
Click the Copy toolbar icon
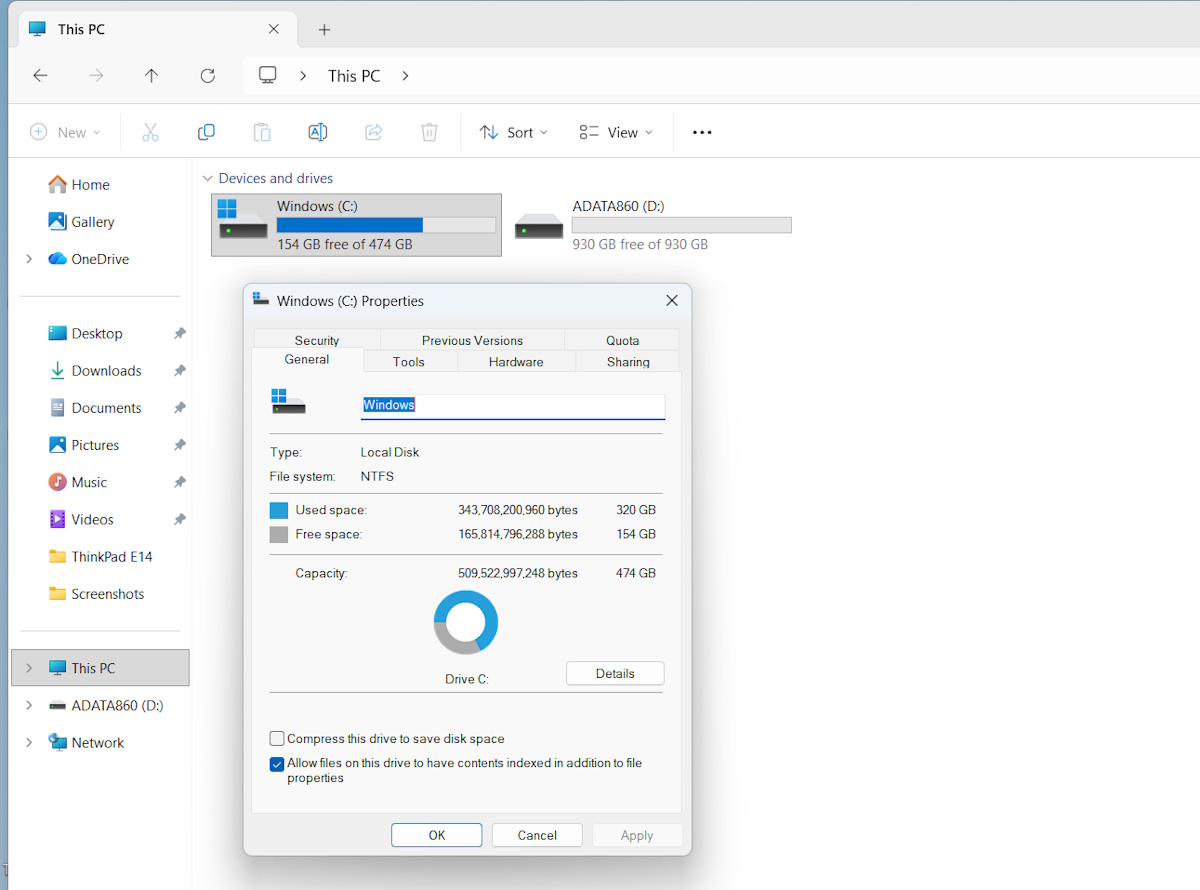[206, 132]
